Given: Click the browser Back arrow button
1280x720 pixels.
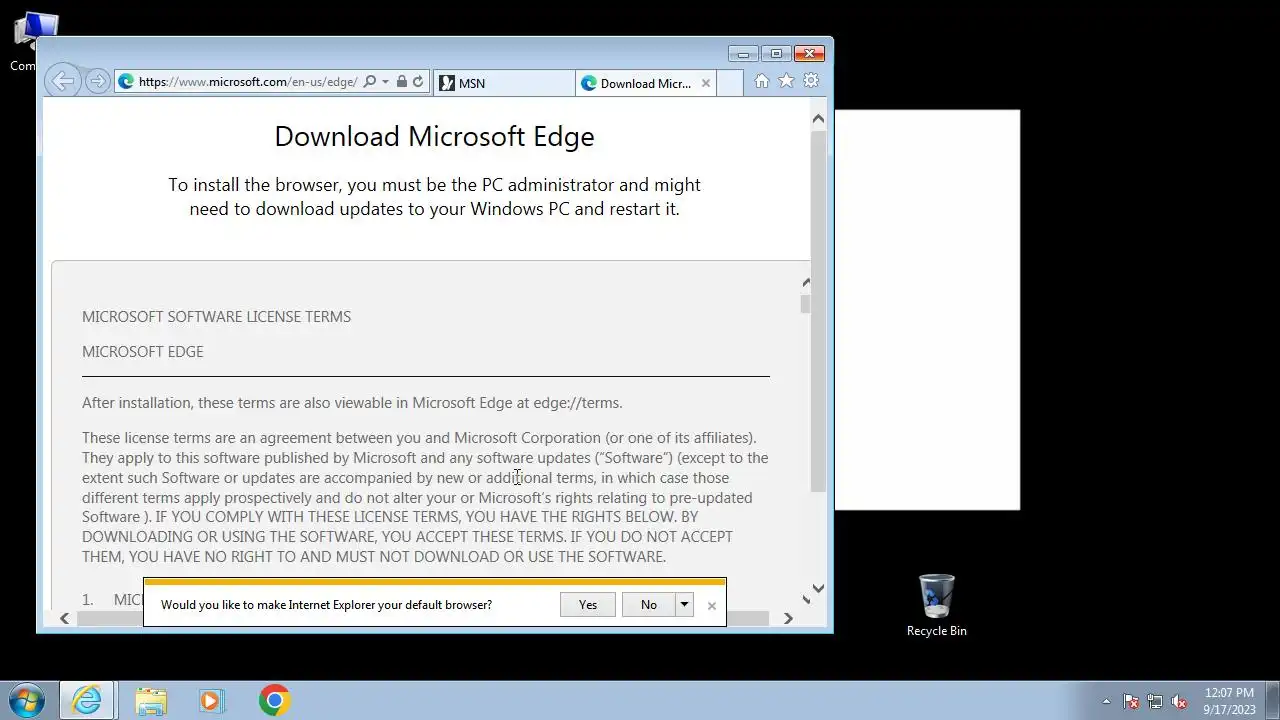Looking at the screenshot, I should [x=62, y=82].
